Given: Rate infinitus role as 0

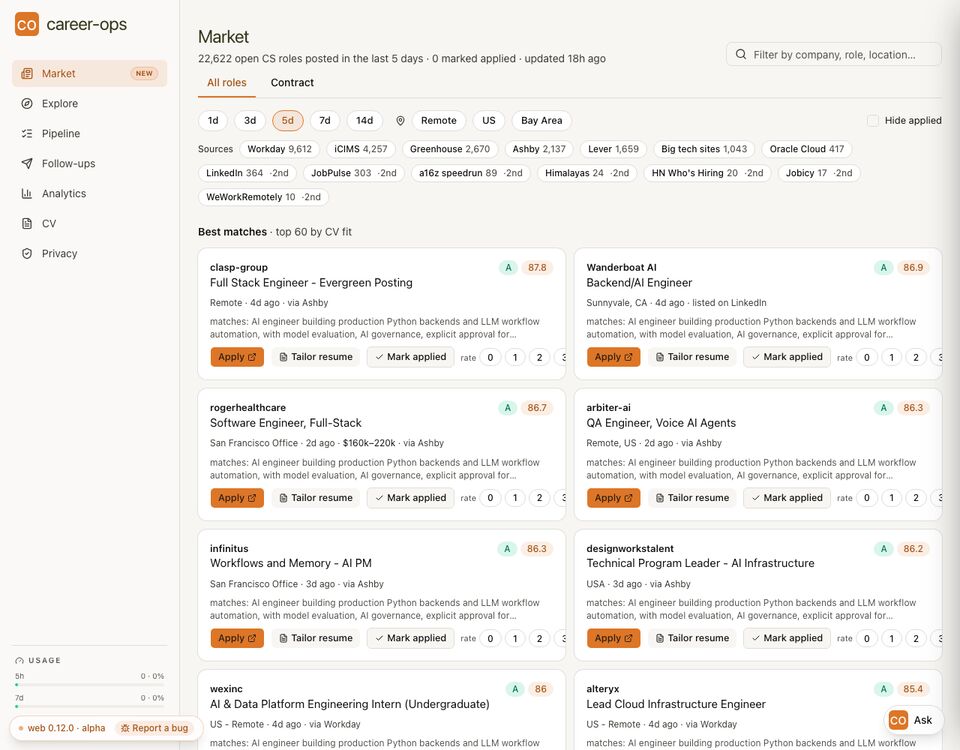Looking at the screenshot, I should click(490, 639).
